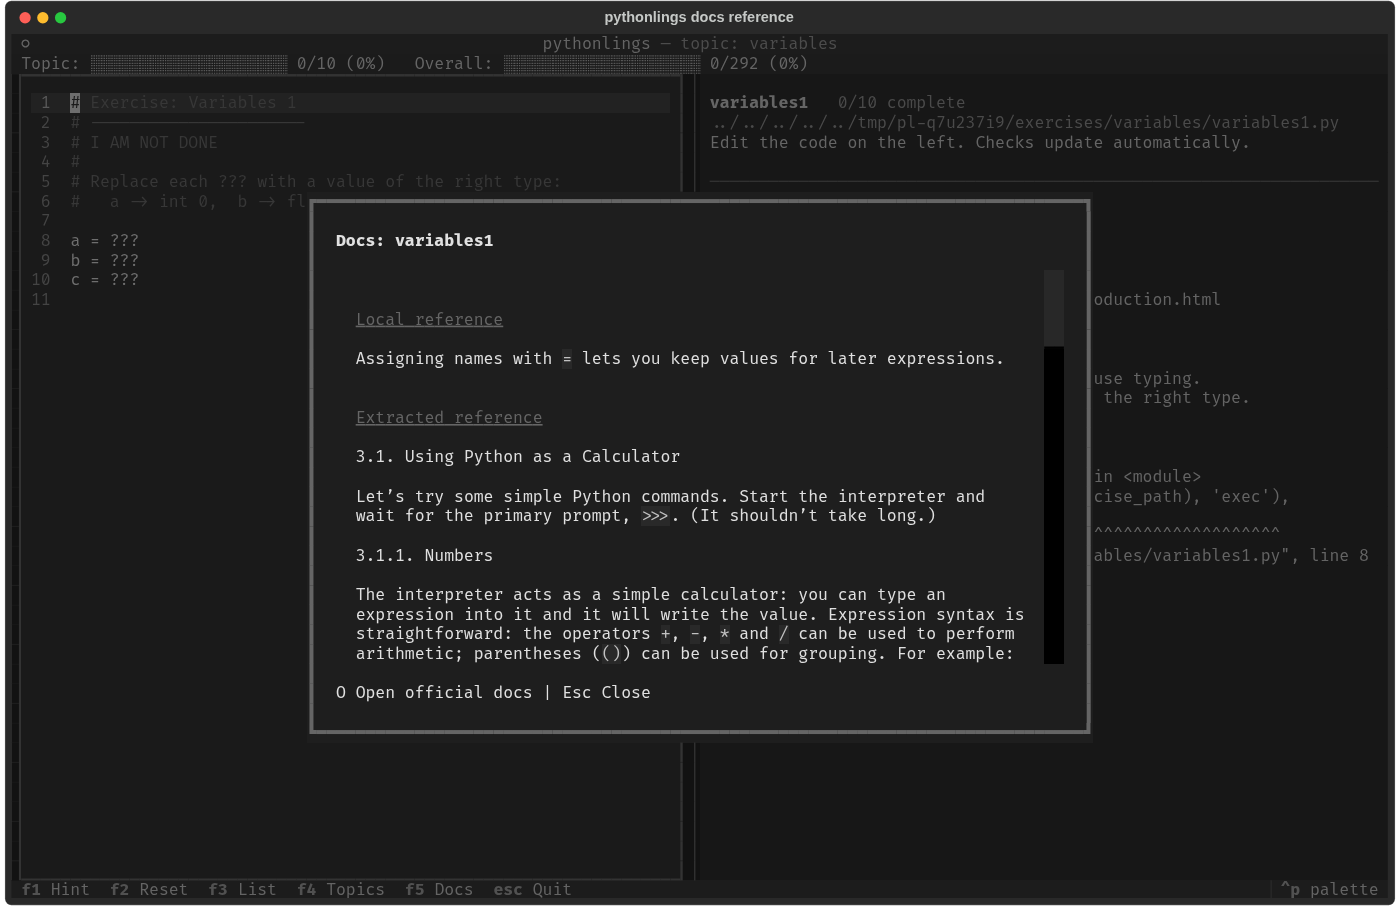Click 'pythonlings — topic: variables' header
1400x906 pixels.
point(690,43)
